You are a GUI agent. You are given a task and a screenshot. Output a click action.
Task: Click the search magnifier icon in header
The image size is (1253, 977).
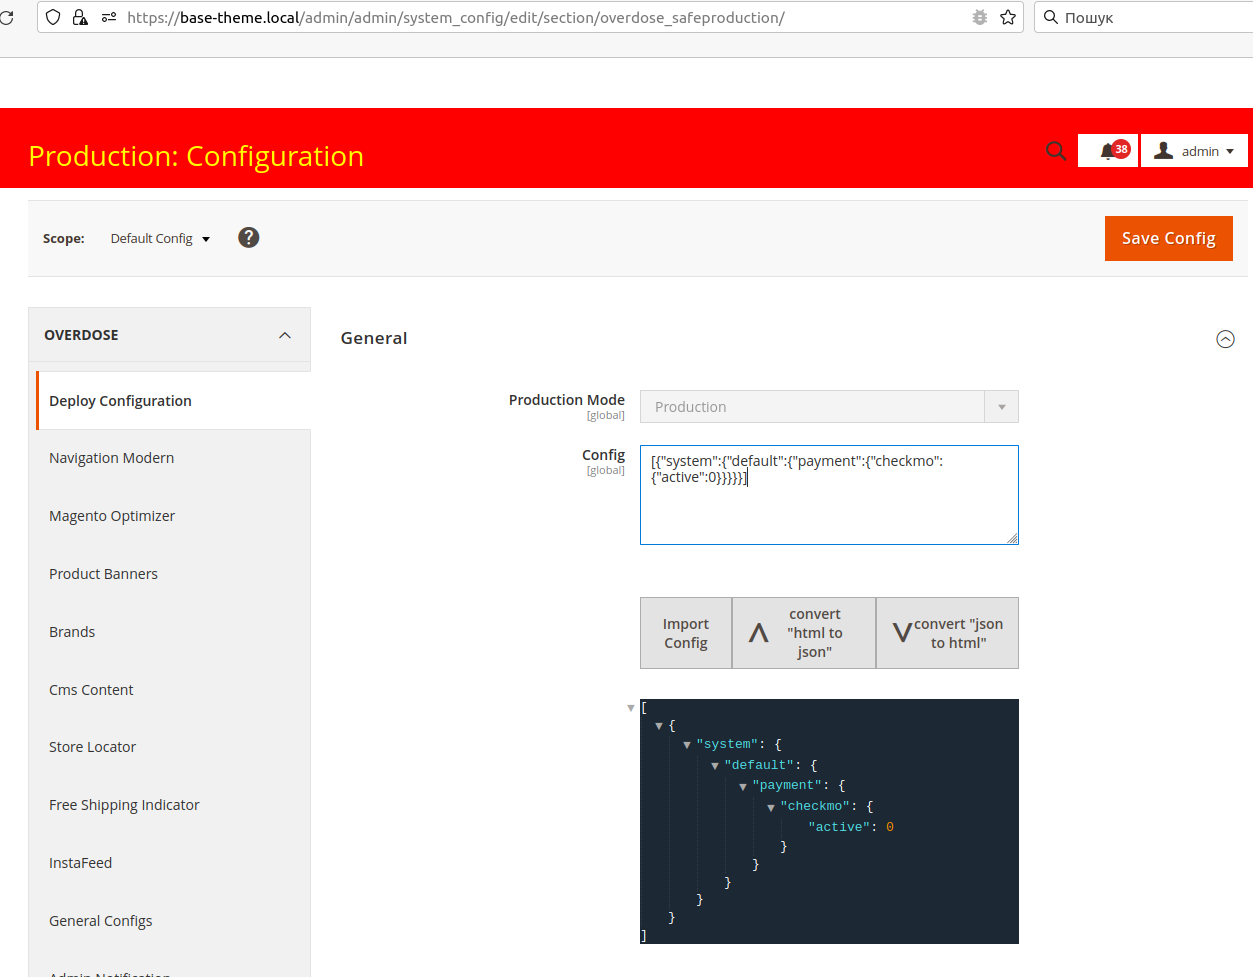pyautogui.click(x=1055, y=151)
